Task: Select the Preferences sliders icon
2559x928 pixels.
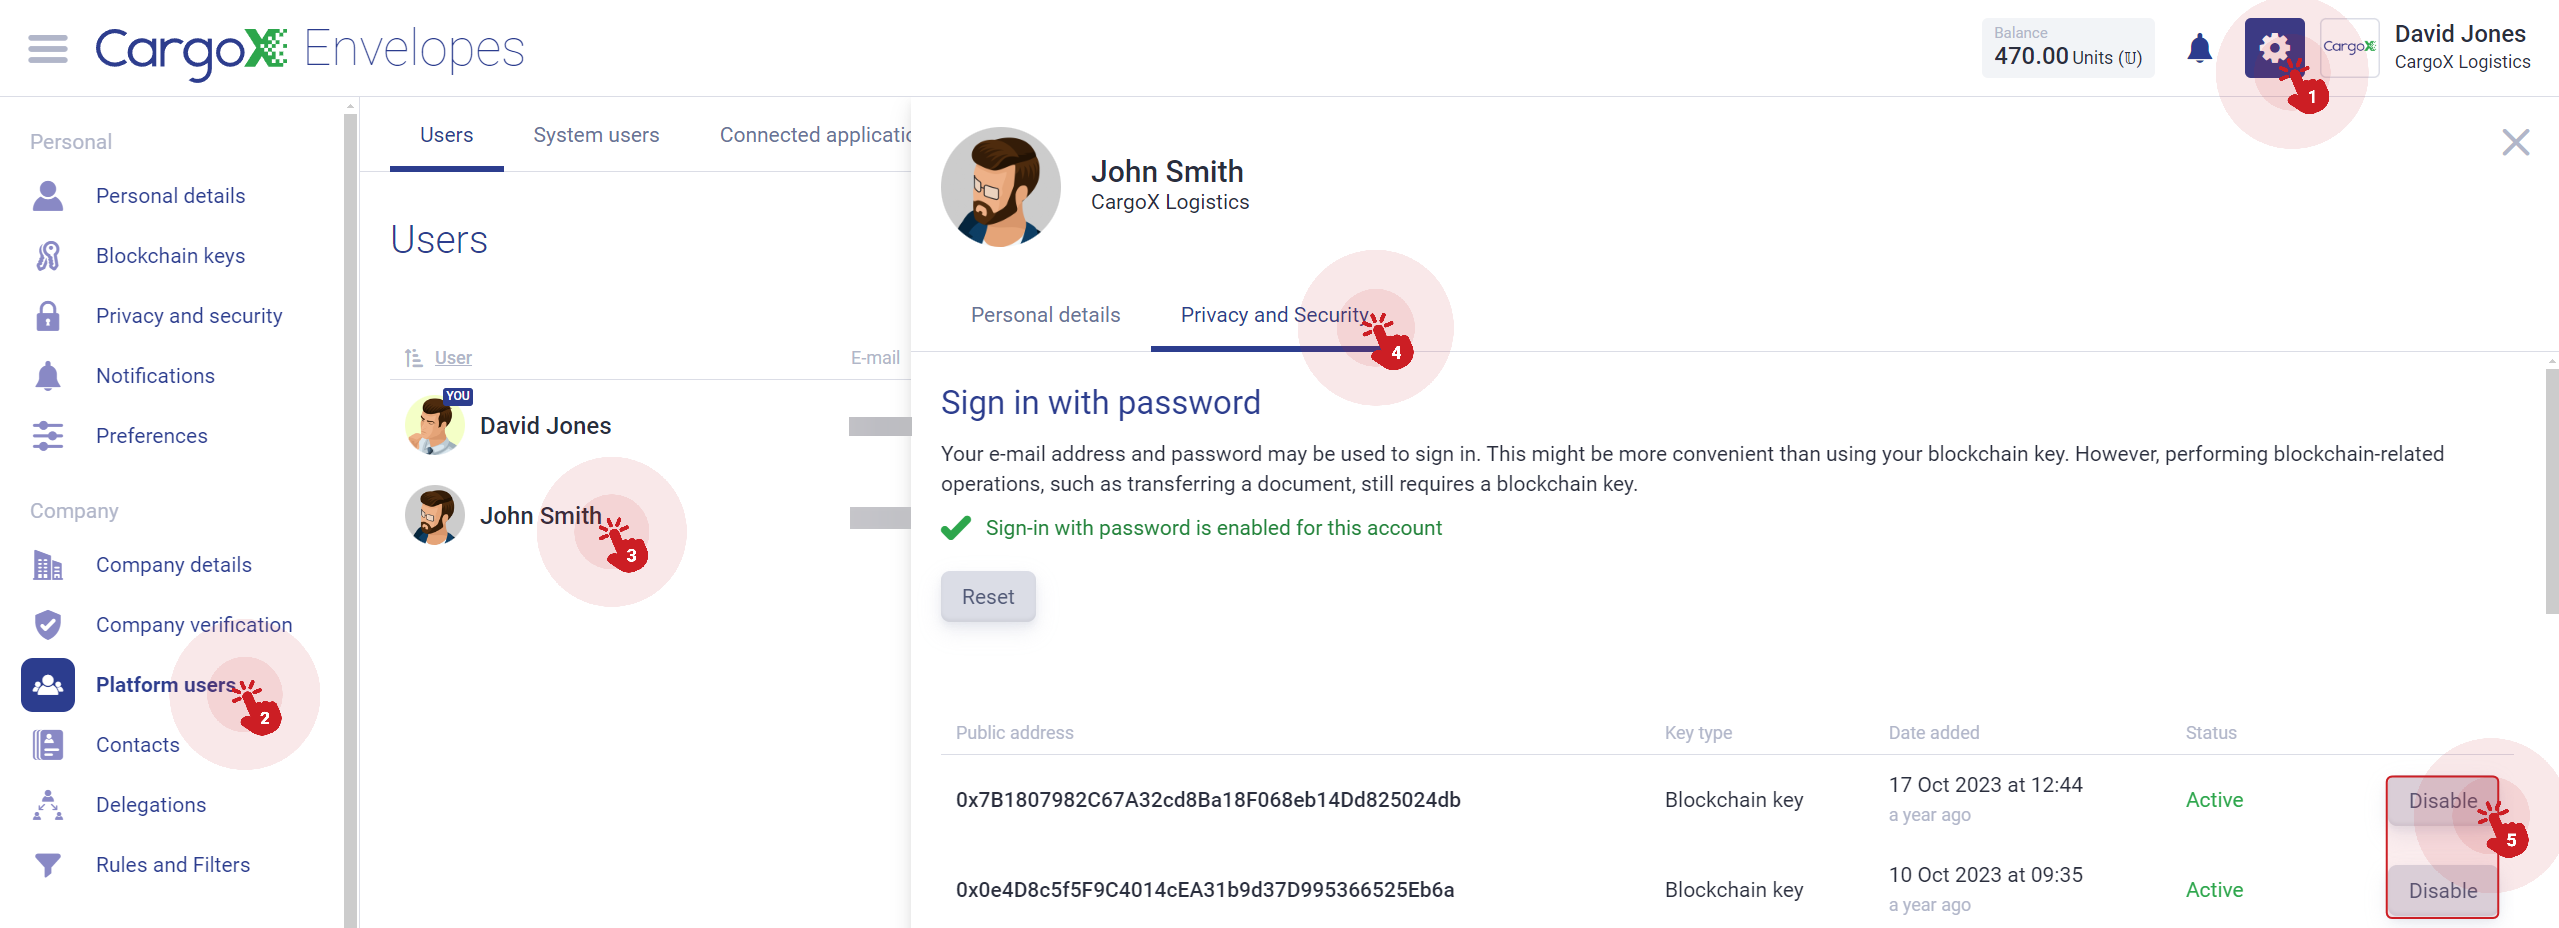Action: (x=48, y=436)
